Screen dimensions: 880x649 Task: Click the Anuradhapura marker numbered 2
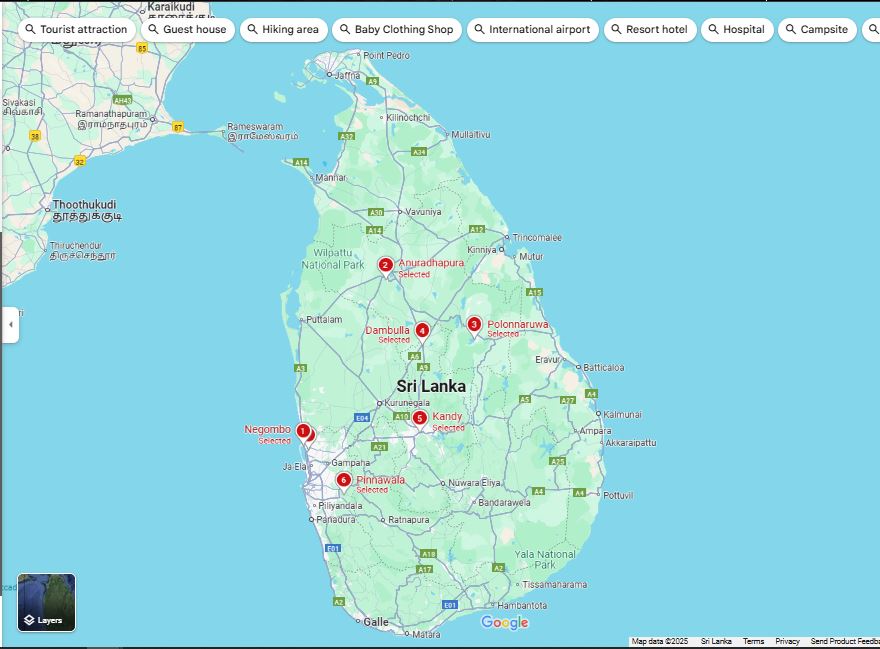pyautogui.click(x=385, y=265)
